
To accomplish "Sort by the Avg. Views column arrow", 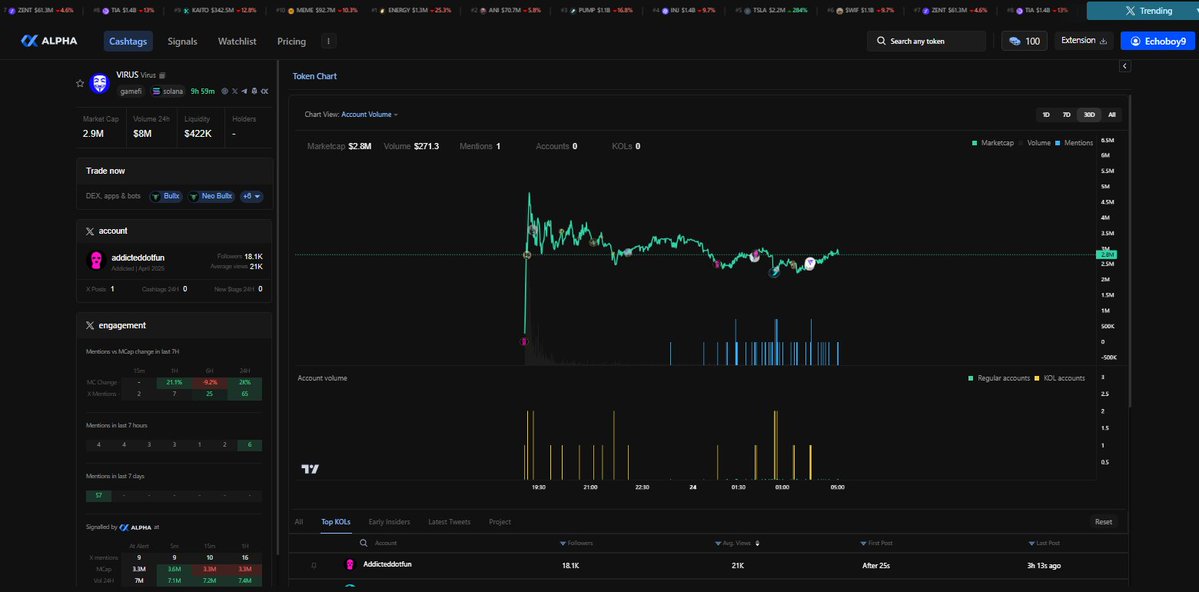I will [717, 544].
